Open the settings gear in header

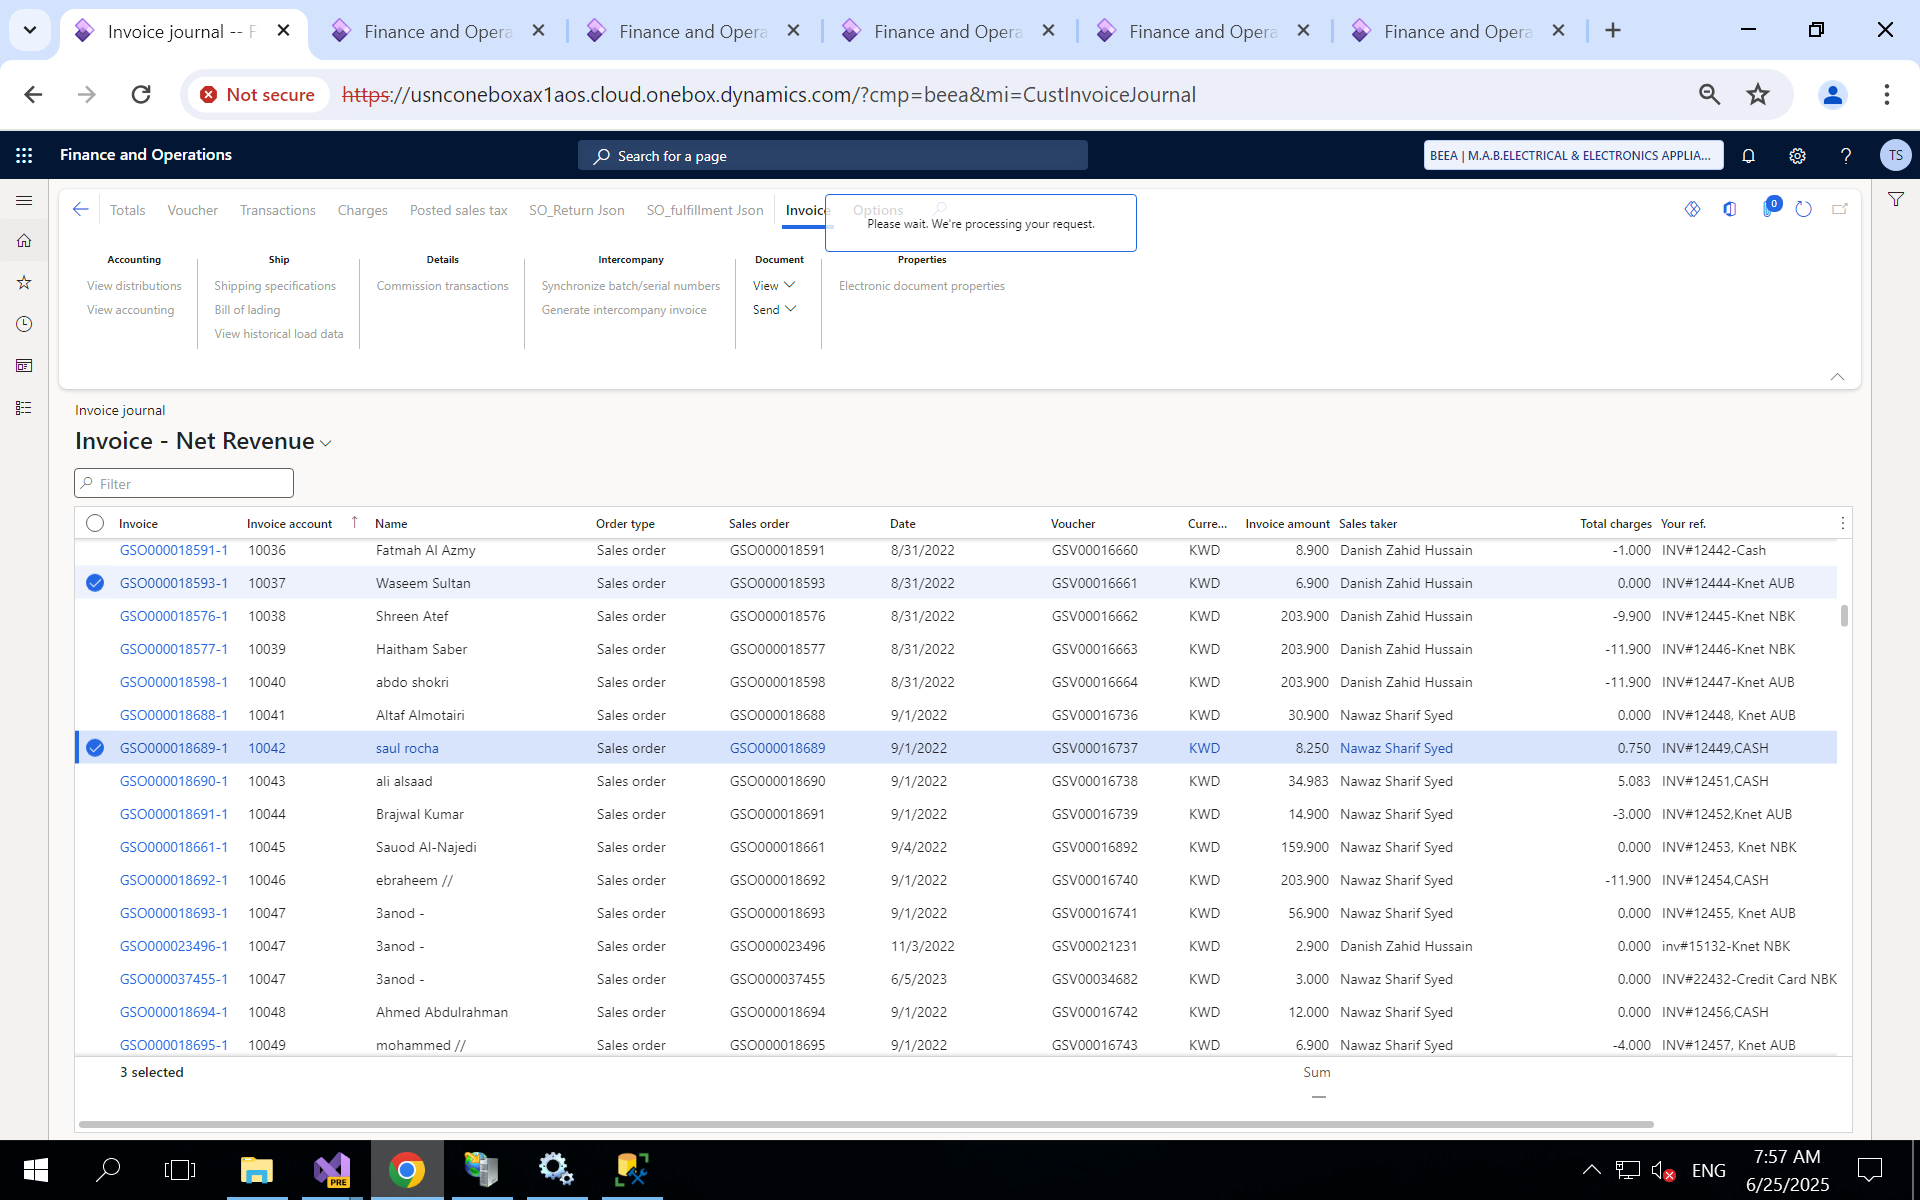pos(1797,155)
